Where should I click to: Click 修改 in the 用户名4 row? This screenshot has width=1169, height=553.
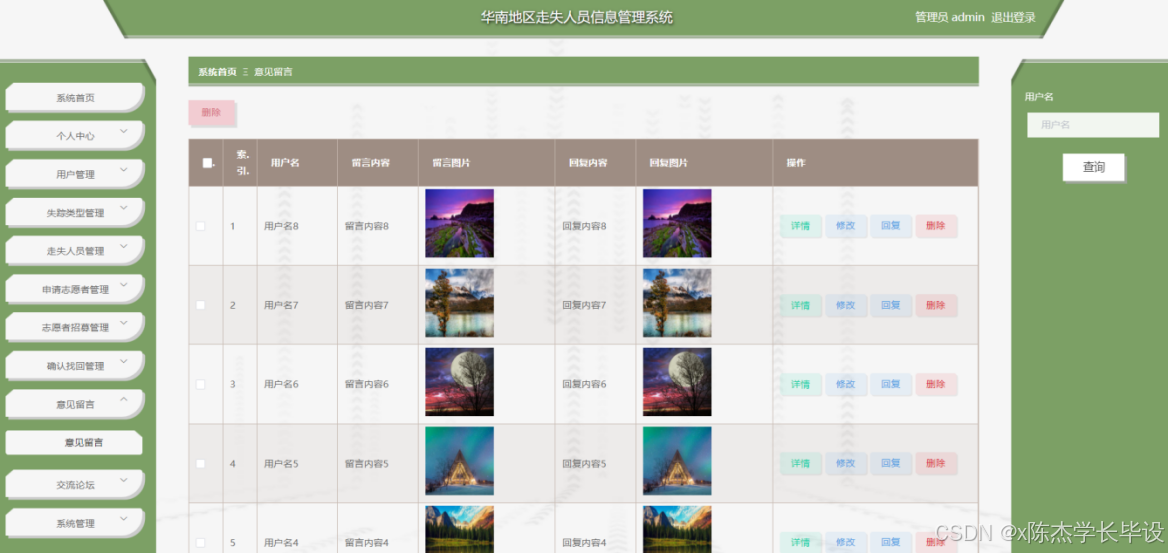click(845, 543)
